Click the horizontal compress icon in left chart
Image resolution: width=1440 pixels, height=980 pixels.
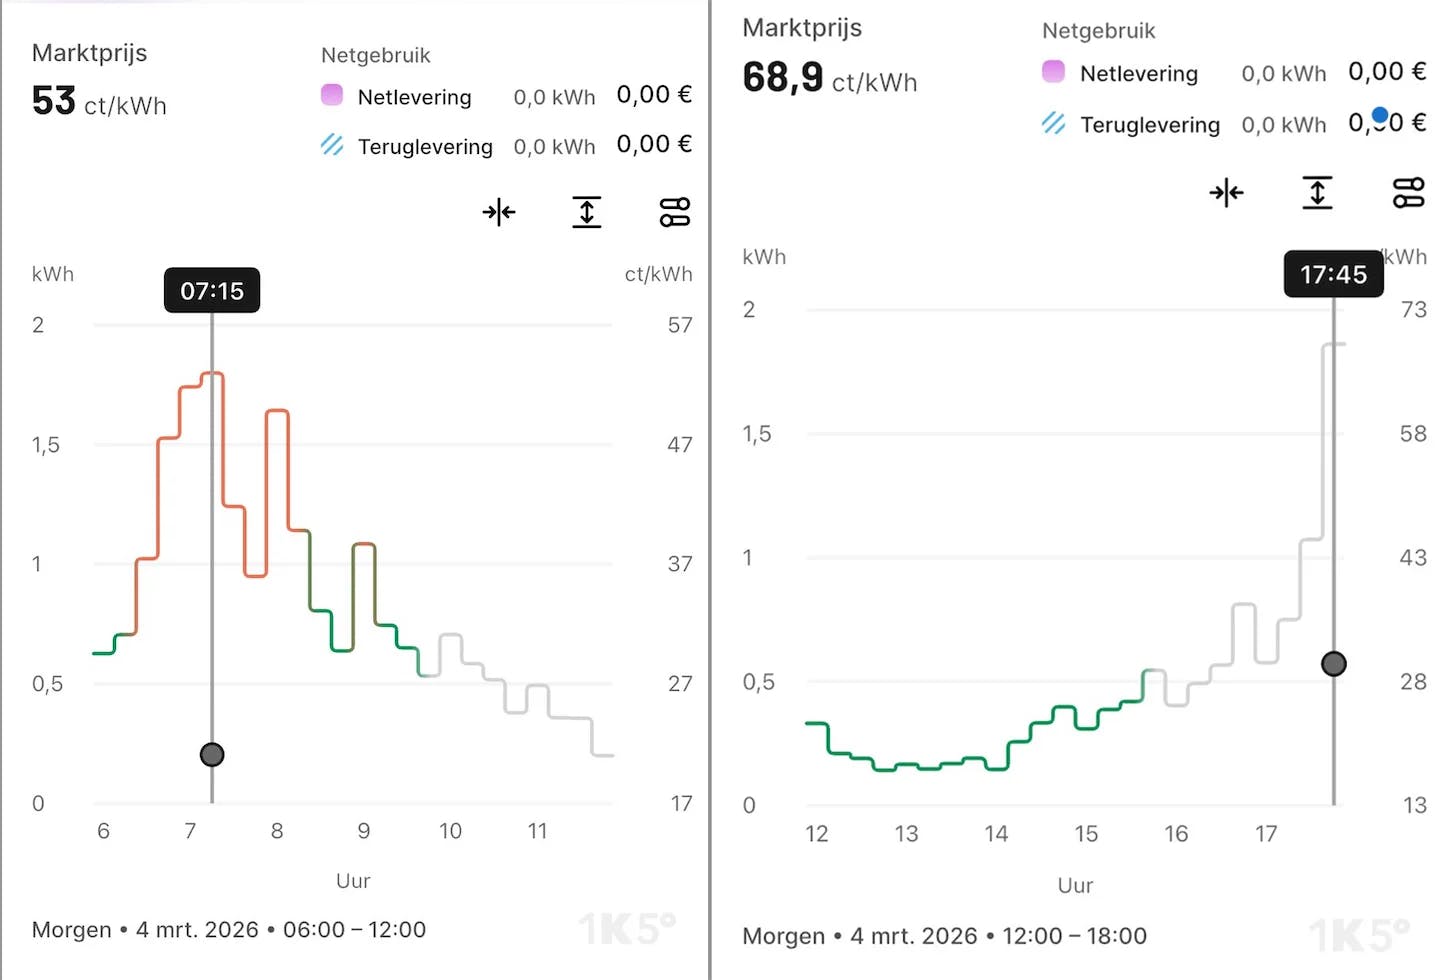tap(498, 212)
